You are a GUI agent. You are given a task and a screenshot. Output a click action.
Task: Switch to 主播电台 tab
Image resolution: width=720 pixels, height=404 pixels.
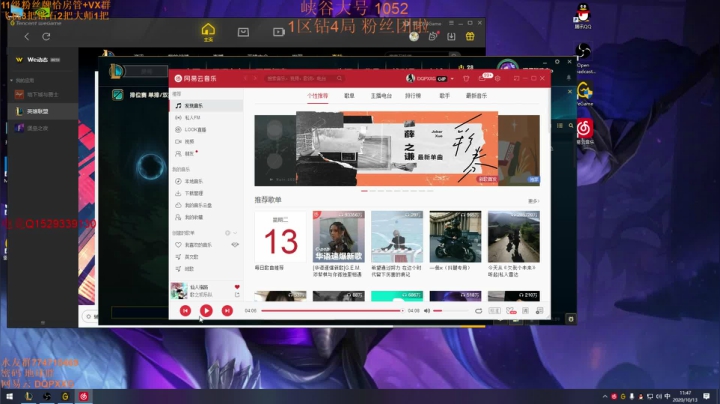381,96
